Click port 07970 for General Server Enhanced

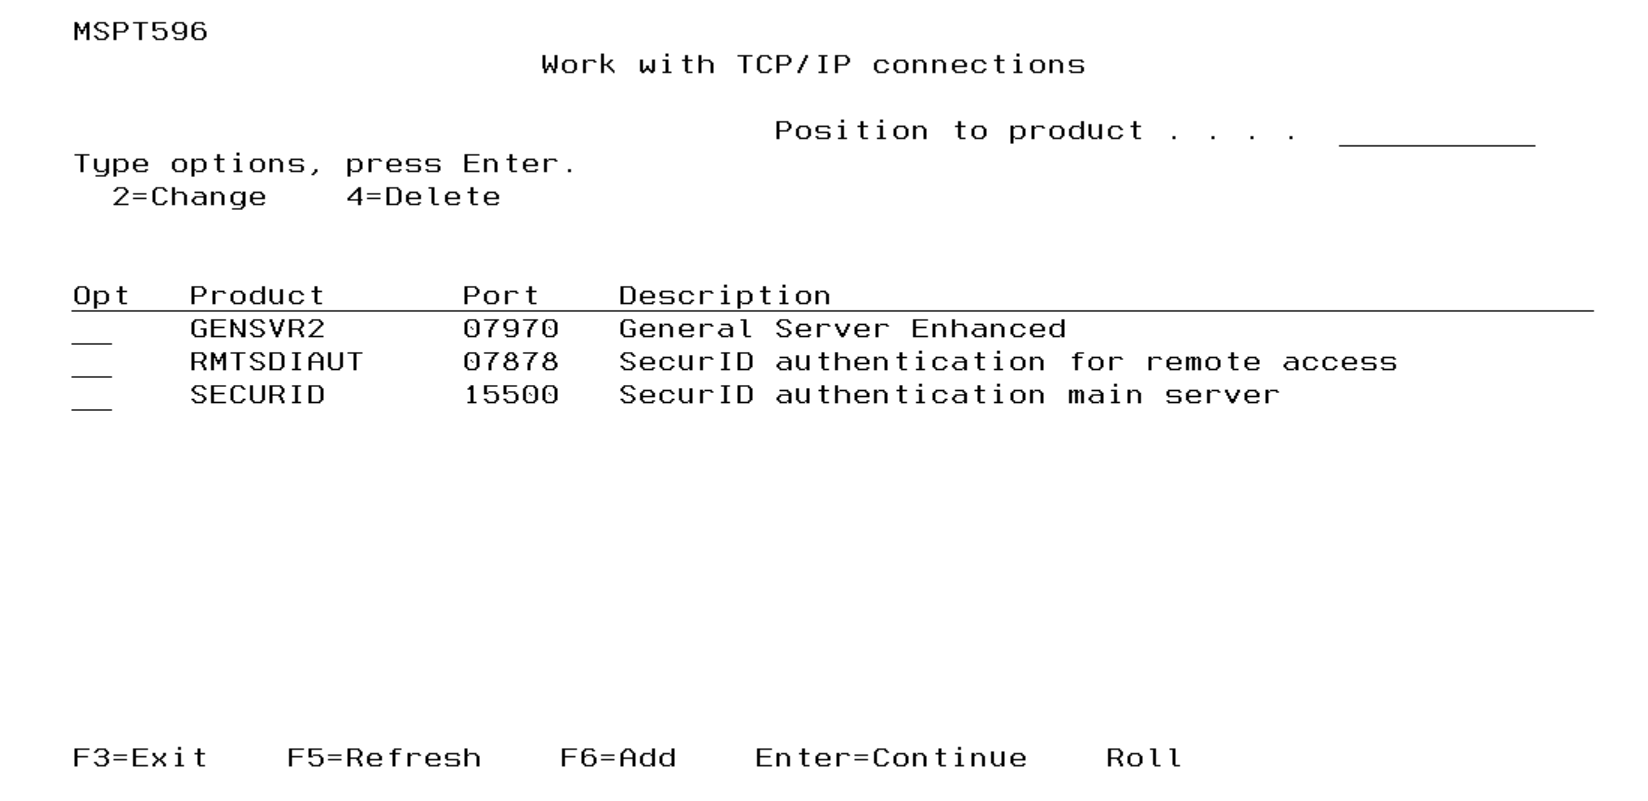click(x=512, y=328)
